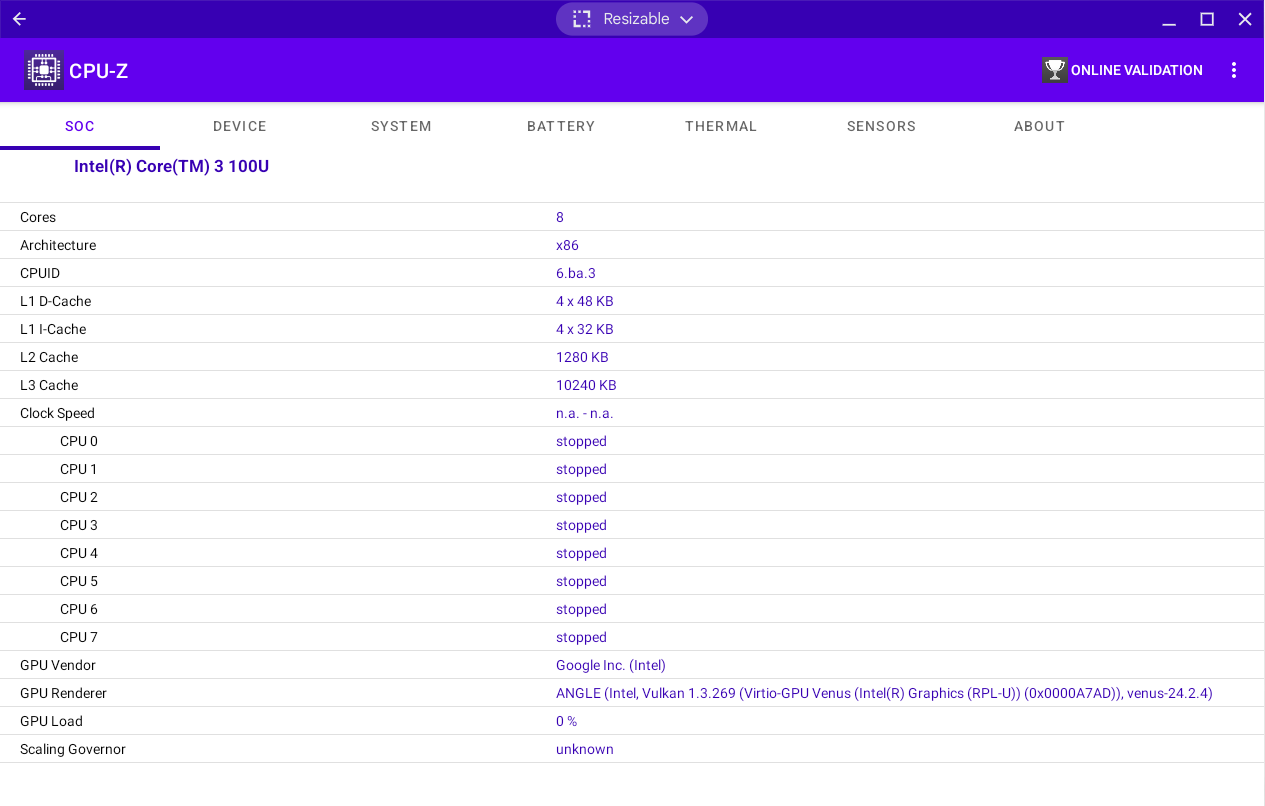Click the Scaling Governor label
The image size is (1265, 806).
pos(73,749)
